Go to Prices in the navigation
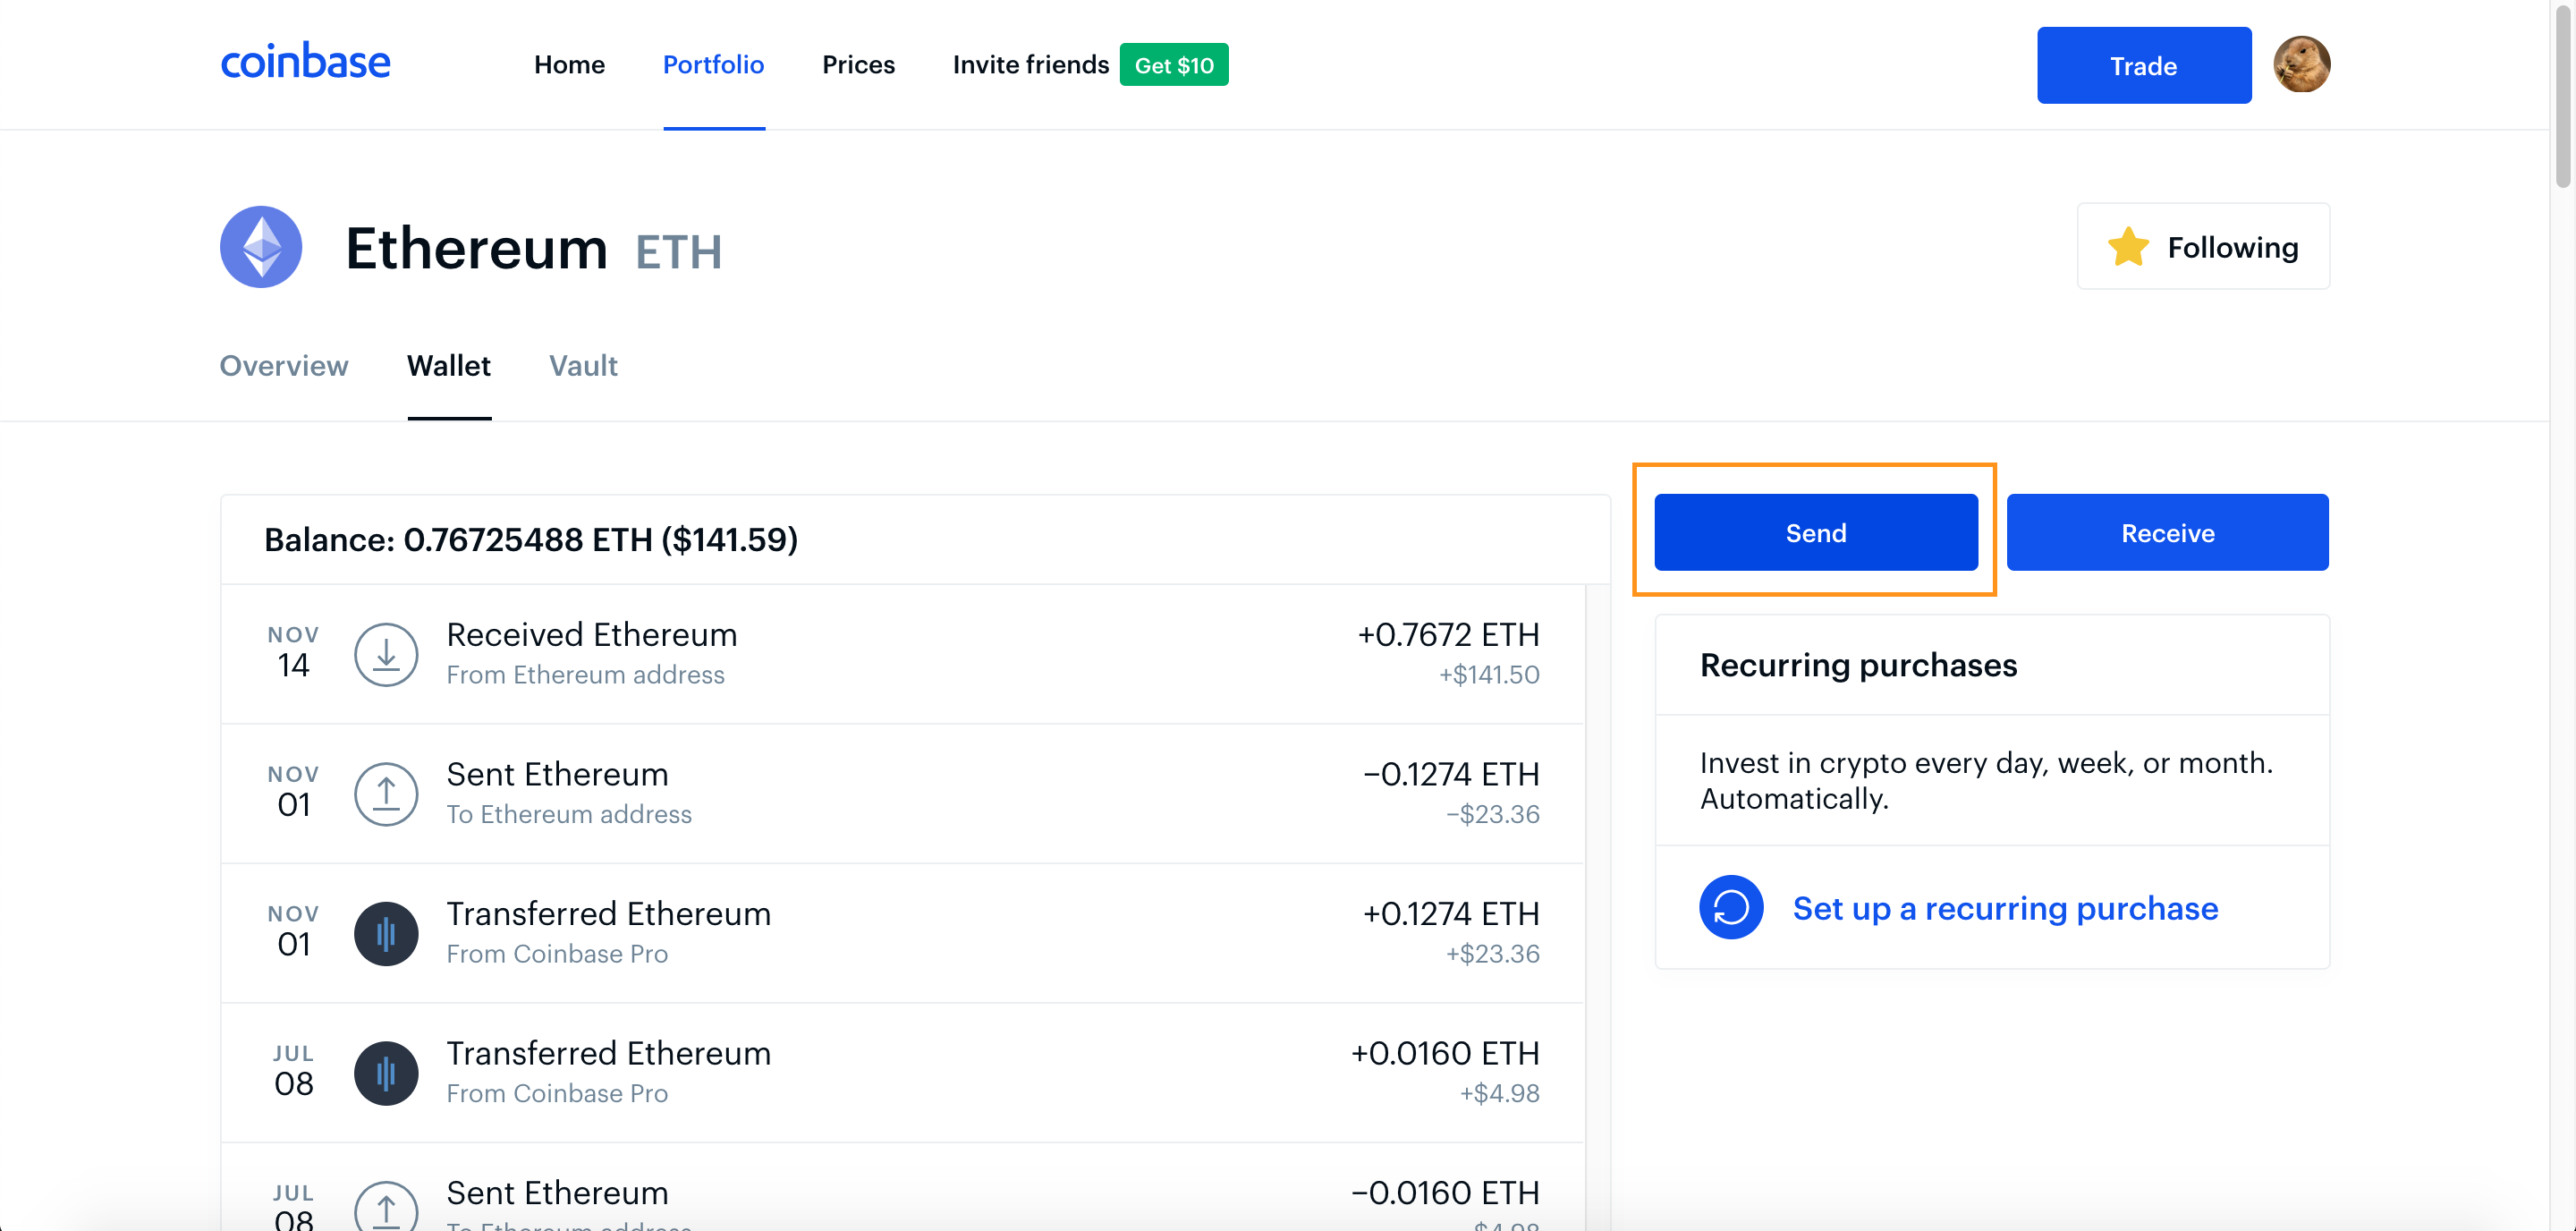This screenshot has height=1231, width=2576. click(858, 65)
